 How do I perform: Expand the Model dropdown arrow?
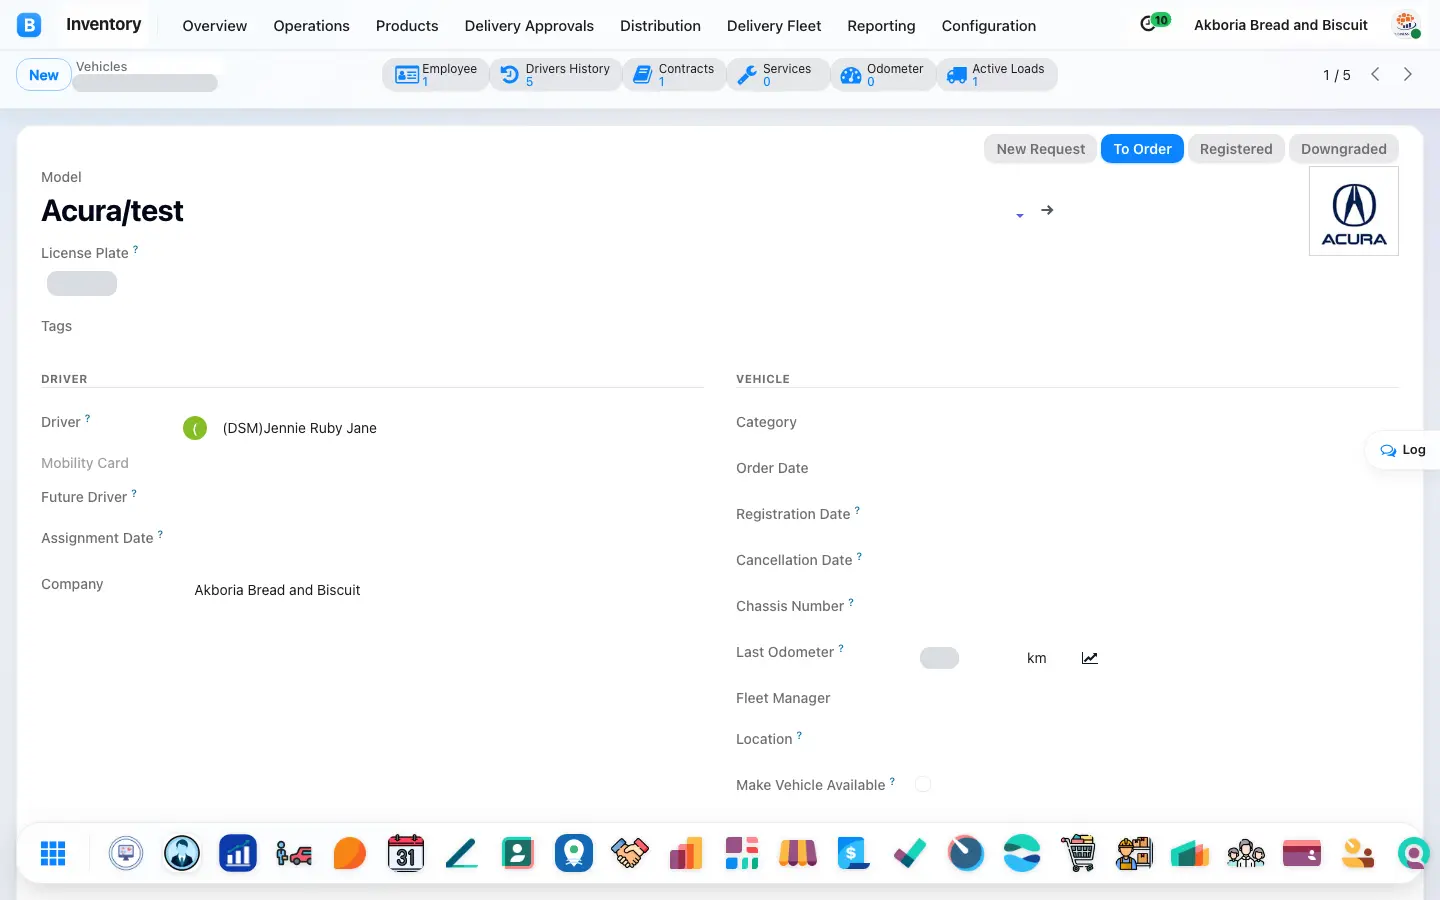[1019, 215]
